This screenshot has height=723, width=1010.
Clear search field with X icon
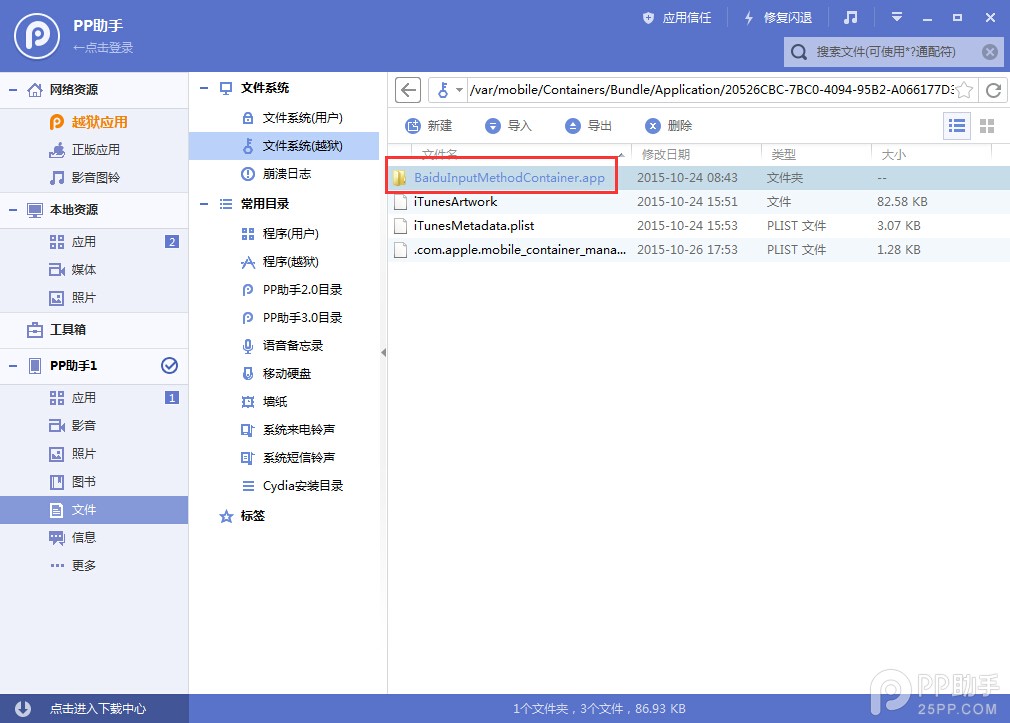tap(989, 52)
